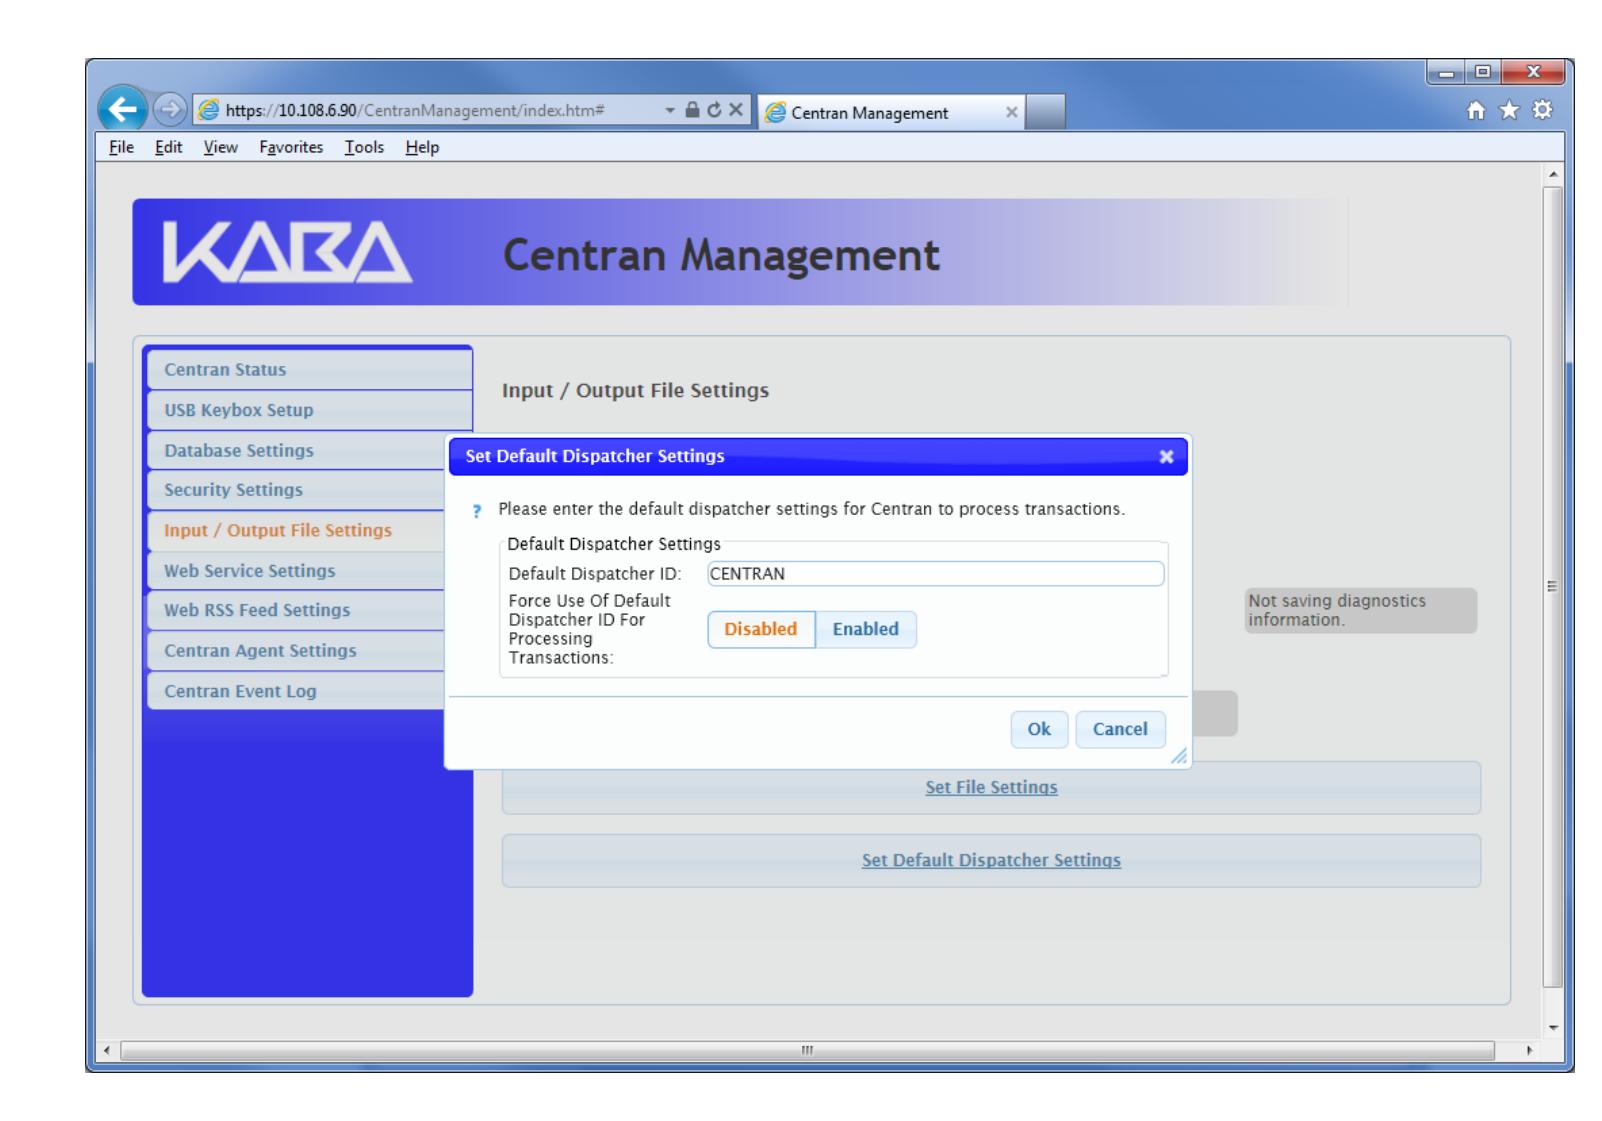Open the View menu

point(220,147)
